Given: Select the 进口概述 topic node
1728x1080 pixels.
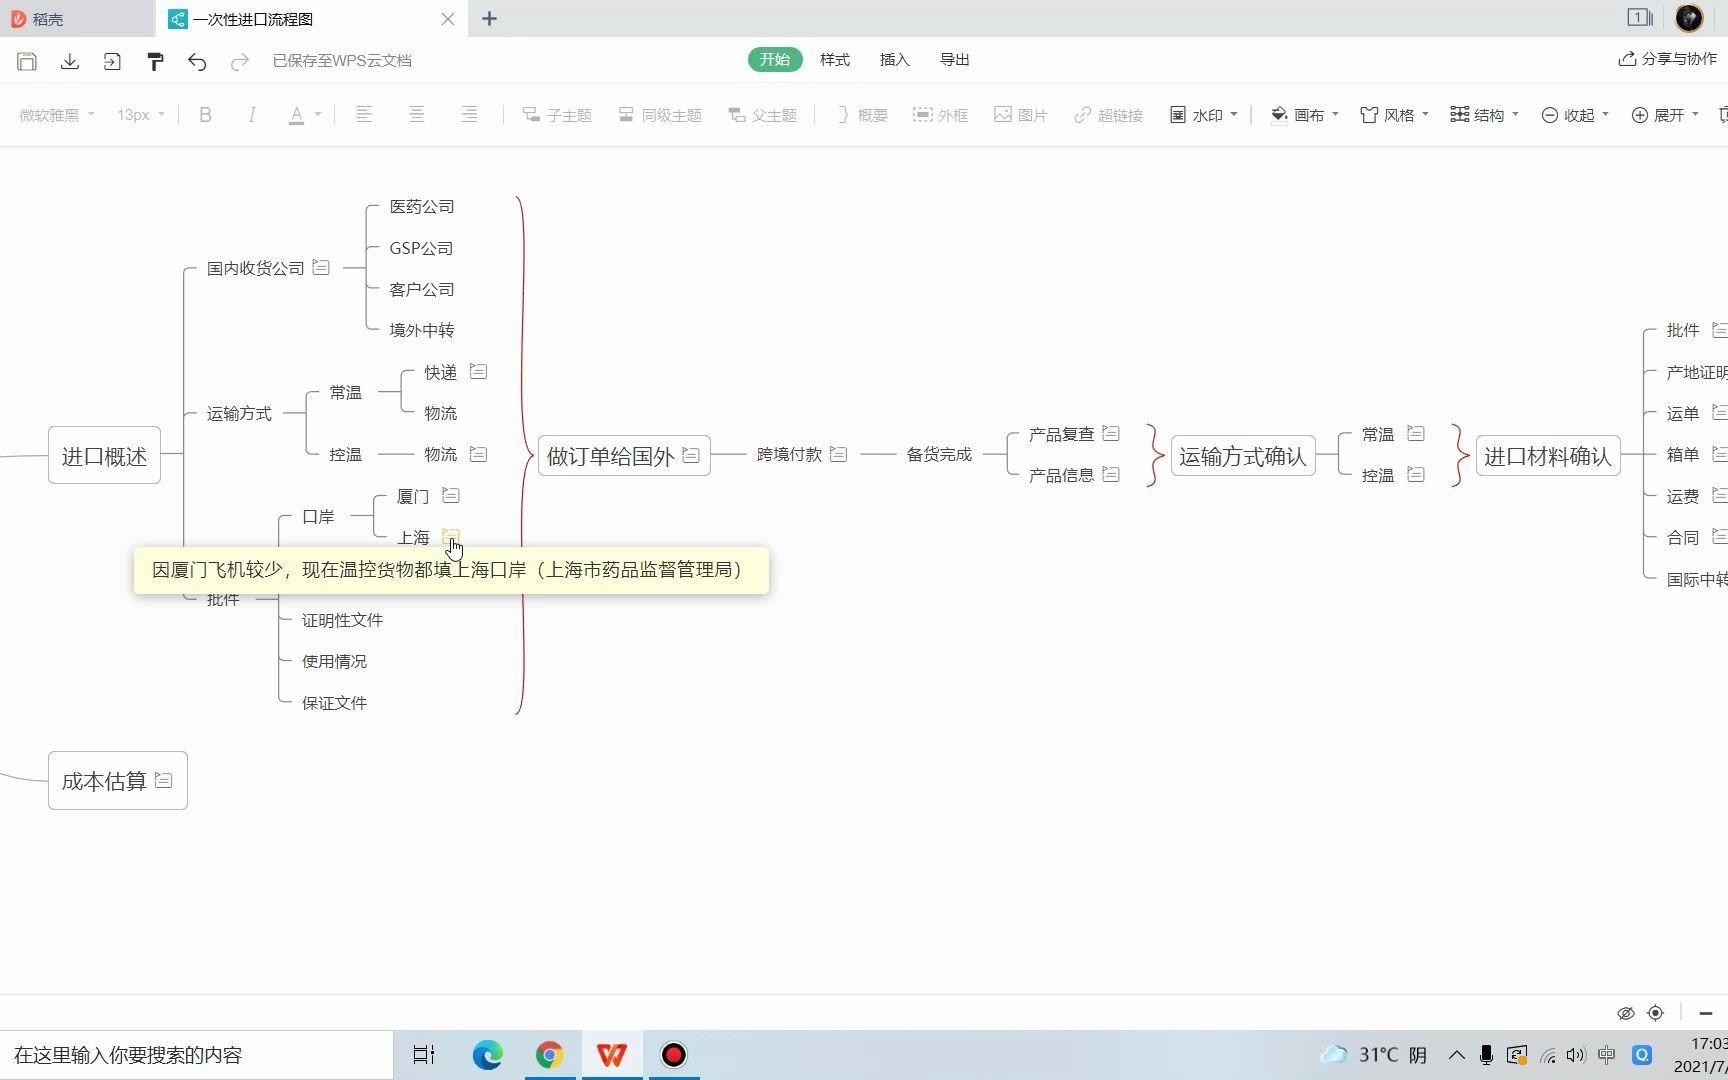Looking at the screenshot, I should point(104,456).
